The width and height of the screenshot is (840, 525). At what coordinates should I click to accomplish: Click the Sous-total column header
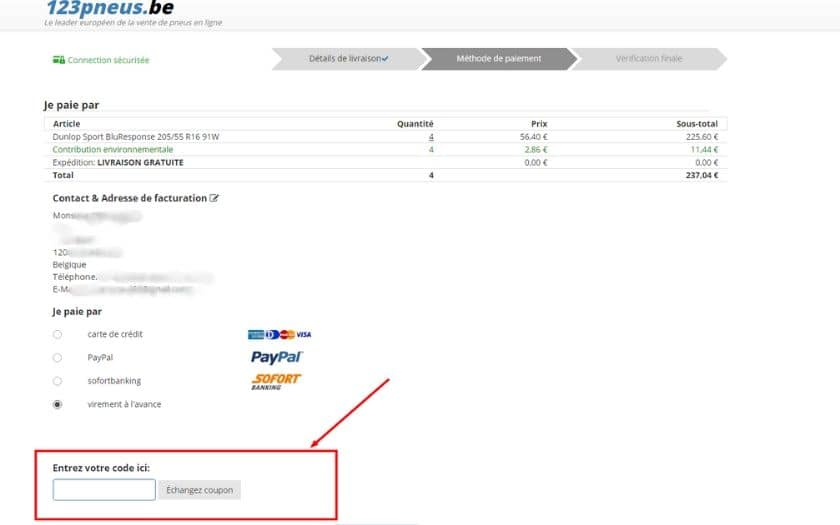tap(696, 124)
